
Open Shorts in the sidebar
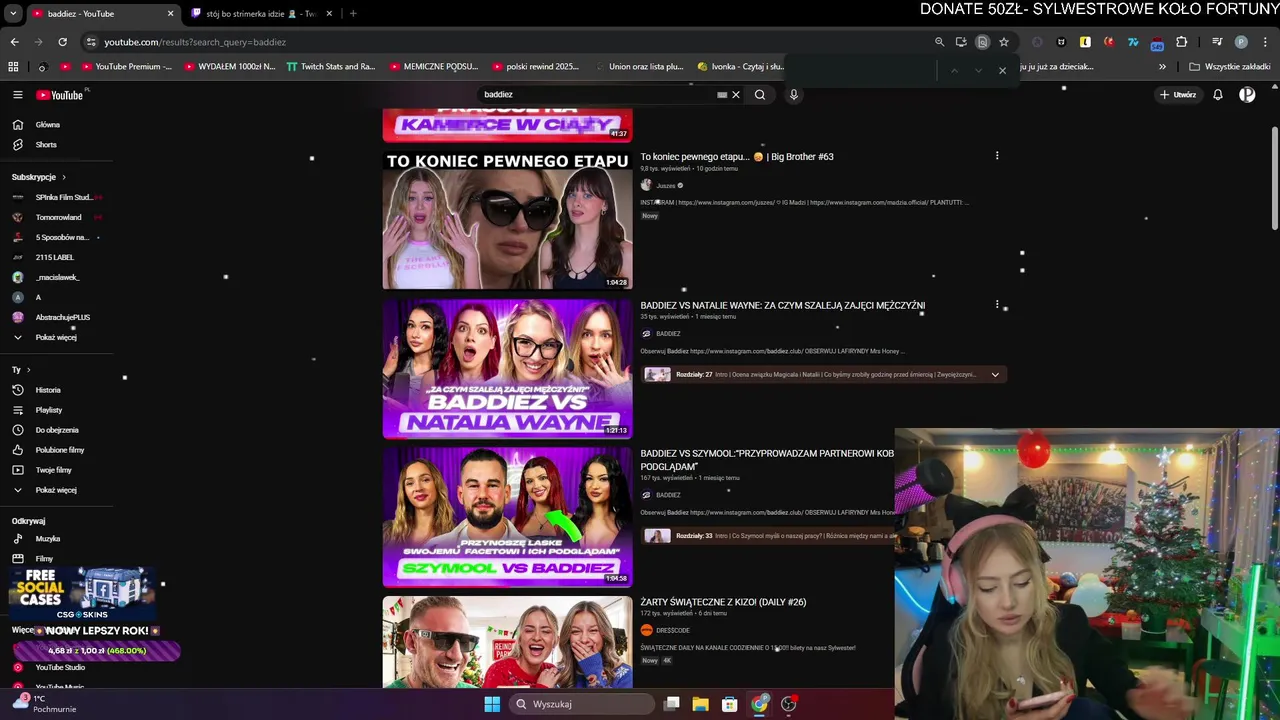(46, 145)
